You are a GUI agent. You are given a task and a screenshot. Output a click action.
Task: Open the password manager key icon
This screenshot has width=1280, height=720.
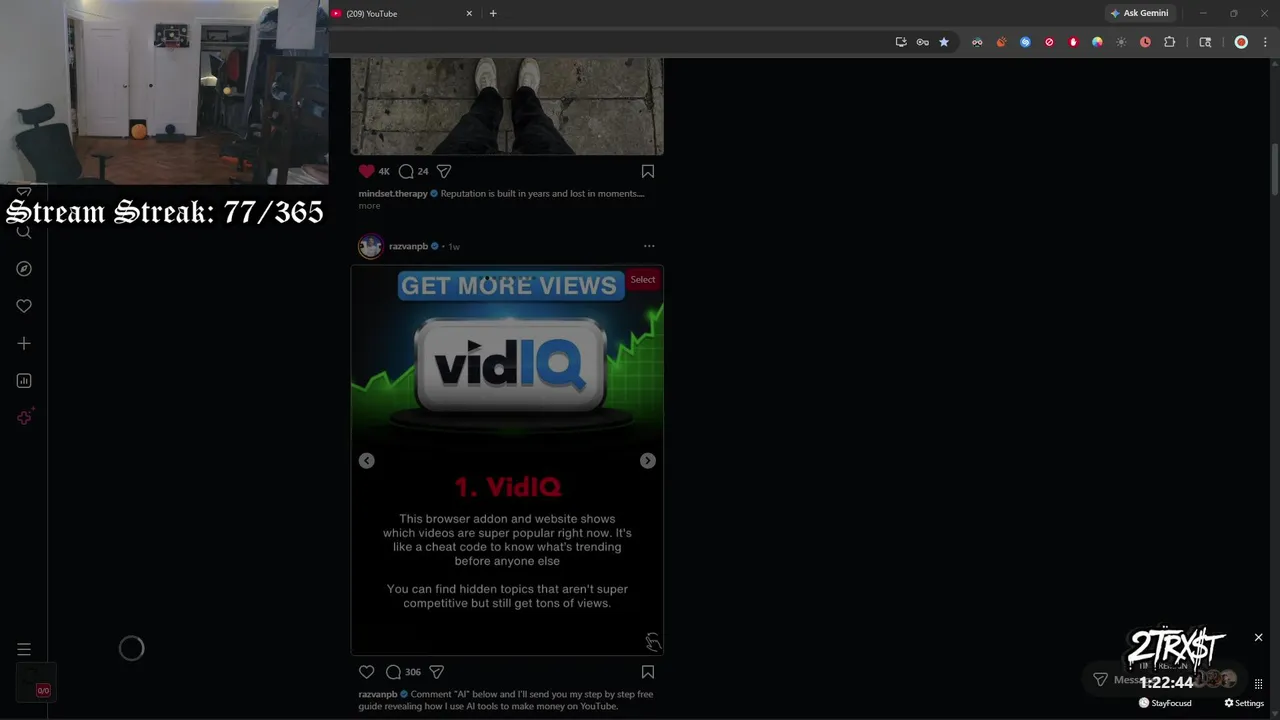coord(922,42)
